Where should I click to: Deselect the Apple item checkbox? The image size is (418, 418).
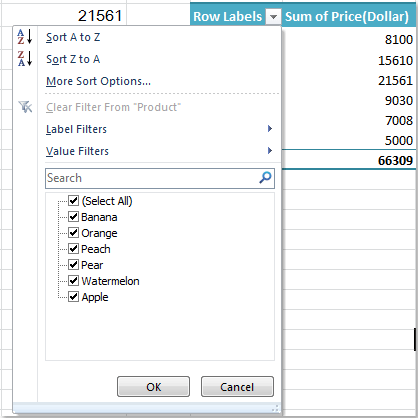[x=73, y=297]
